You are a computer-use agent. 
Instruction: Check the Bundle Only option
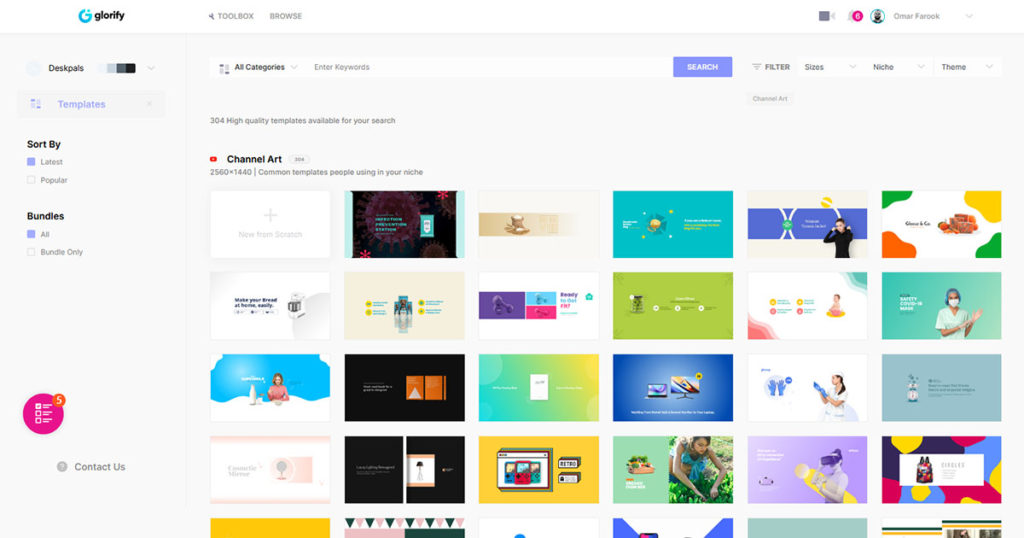[x=31, y=251]
